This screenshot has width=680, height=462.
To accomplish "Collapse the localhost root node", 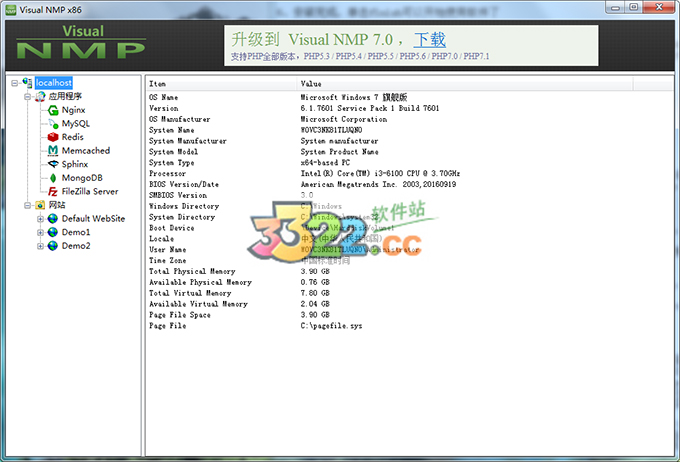I will (15, 83).
